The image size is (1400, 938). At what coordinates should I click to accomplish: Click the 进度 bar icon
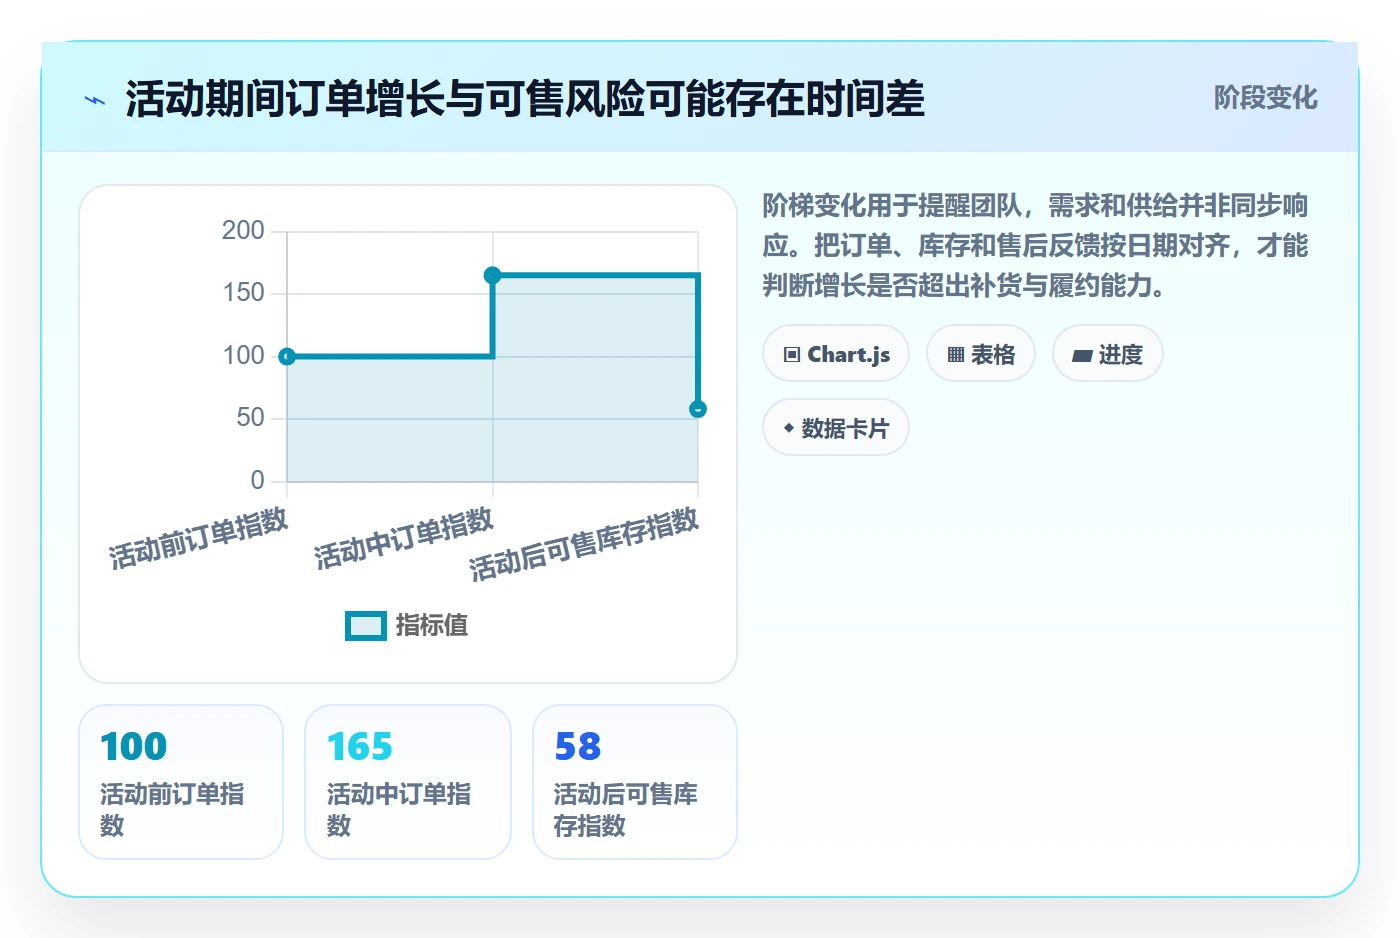(1082, 355)
